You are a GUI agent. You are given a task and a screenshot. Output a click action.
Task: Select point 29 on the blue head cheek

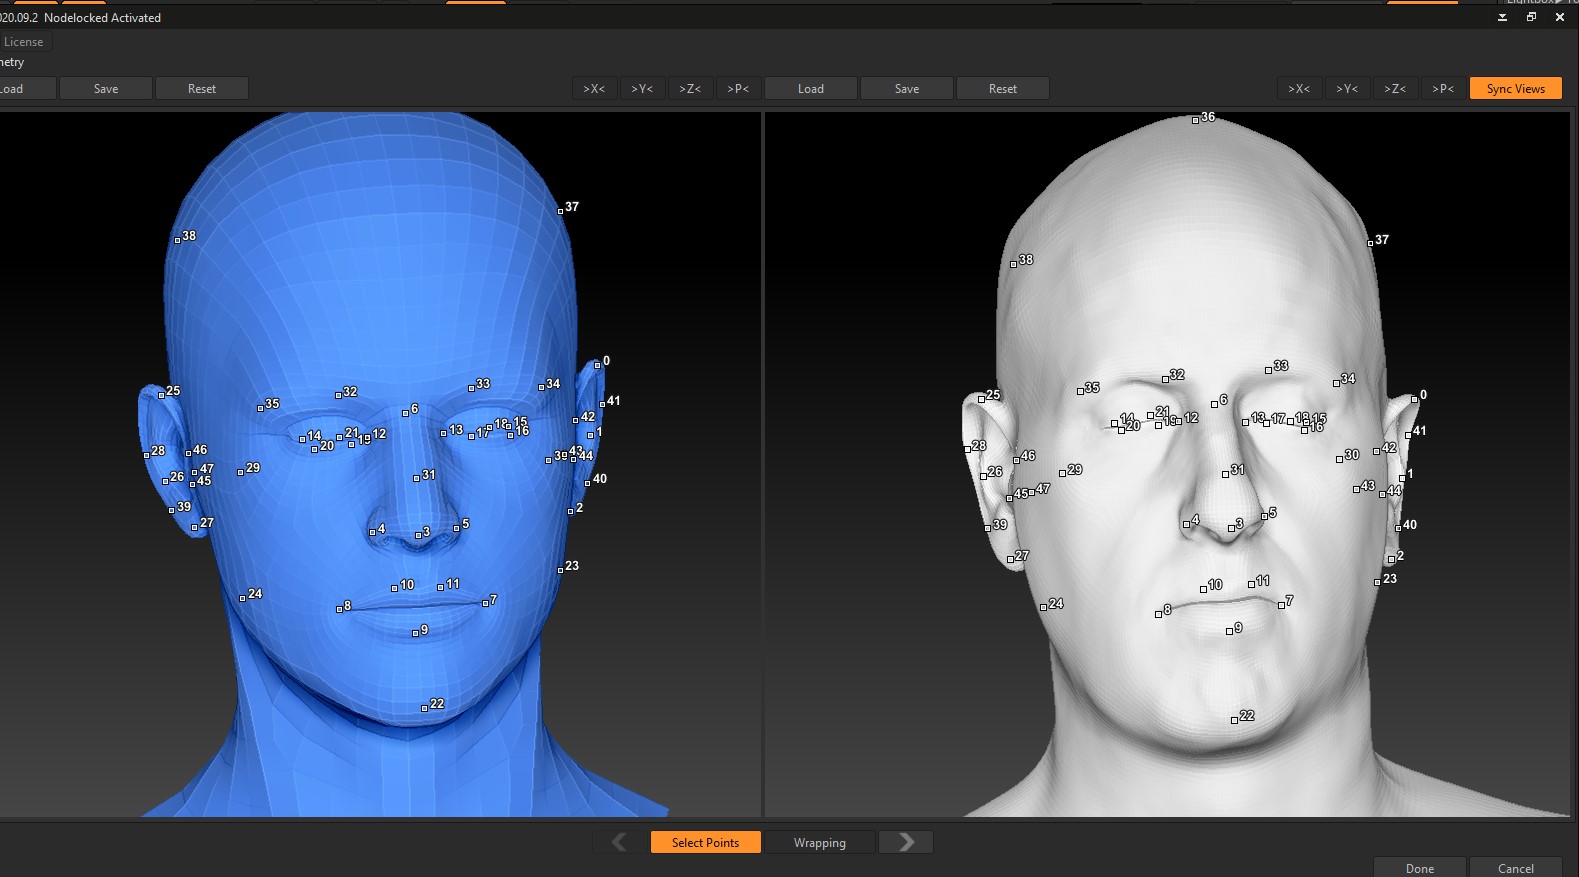(240, 472)
